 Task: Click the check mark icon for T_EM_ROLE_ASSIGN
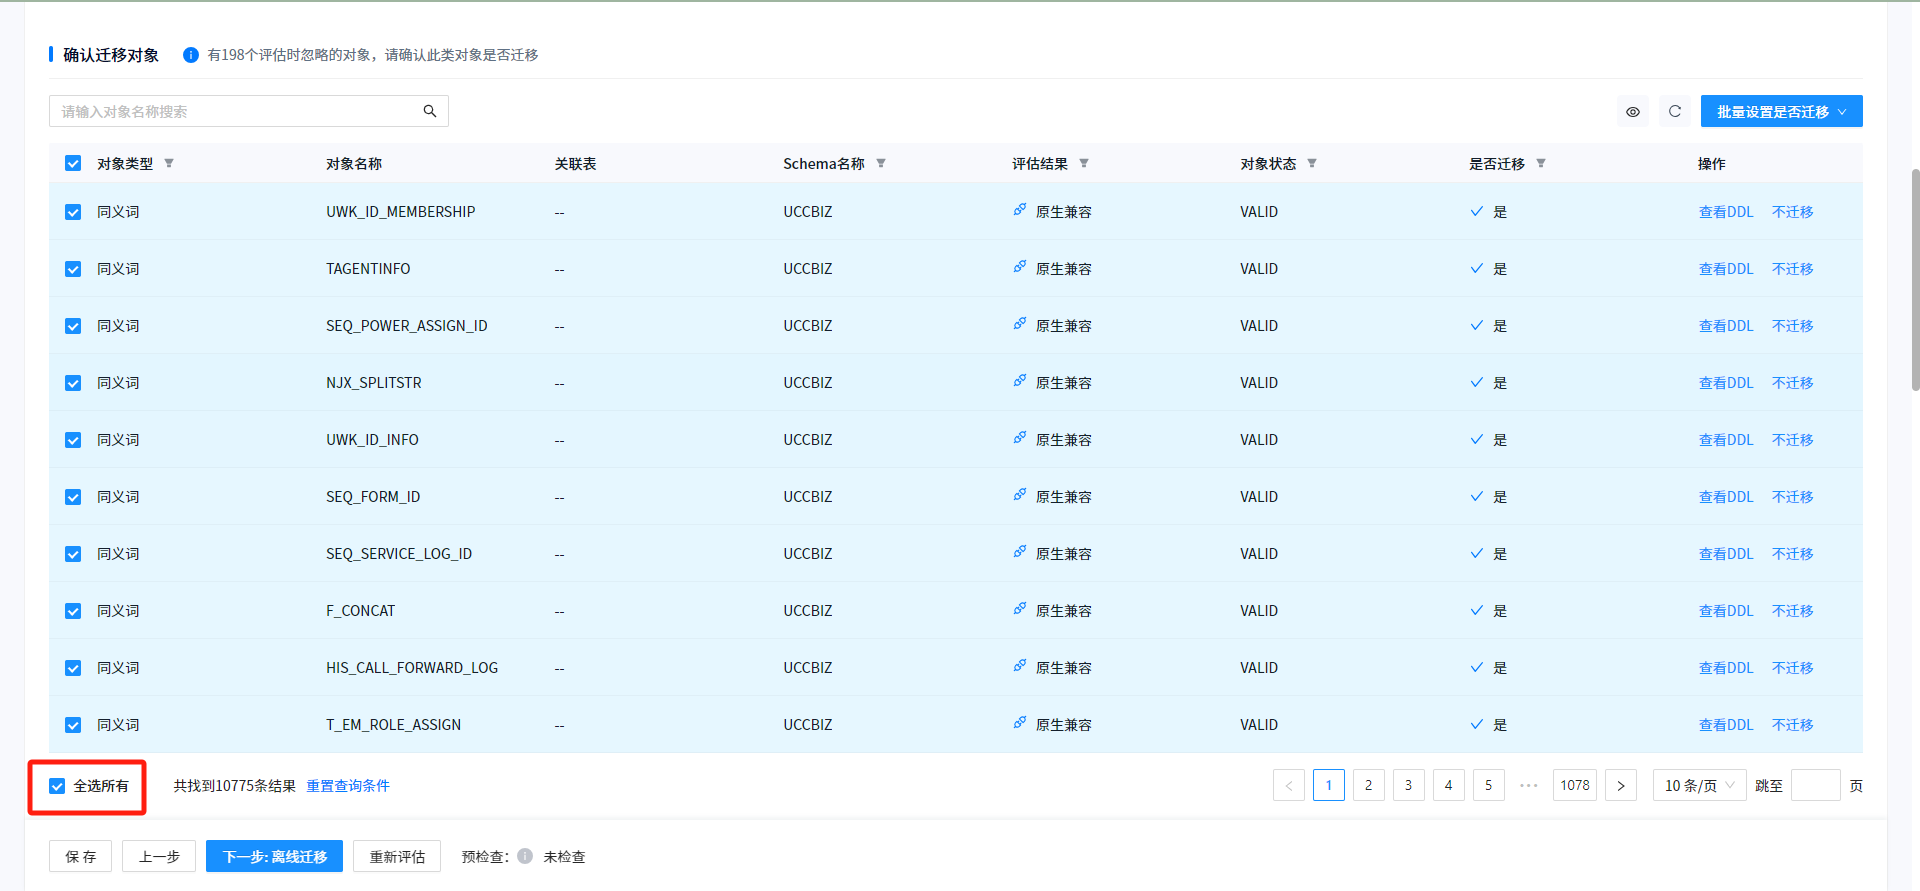click(1477, 724)
